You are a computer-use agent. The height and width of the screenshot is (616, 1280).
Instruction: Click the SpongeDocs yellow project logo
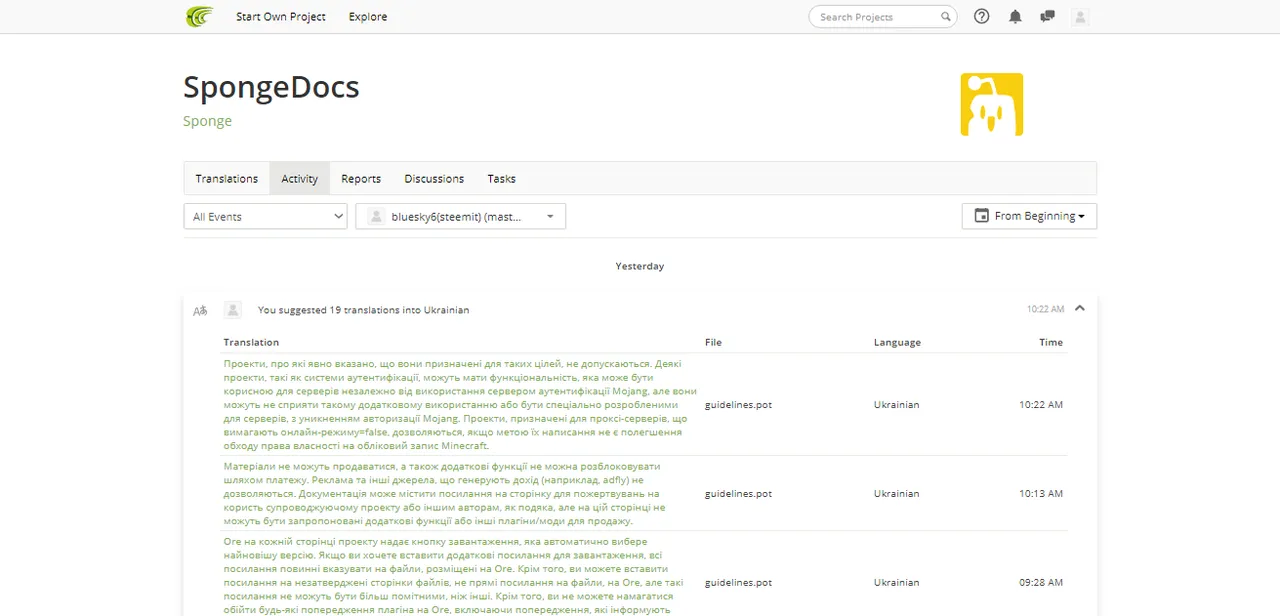pyautogui.click(x=991, y=104)
